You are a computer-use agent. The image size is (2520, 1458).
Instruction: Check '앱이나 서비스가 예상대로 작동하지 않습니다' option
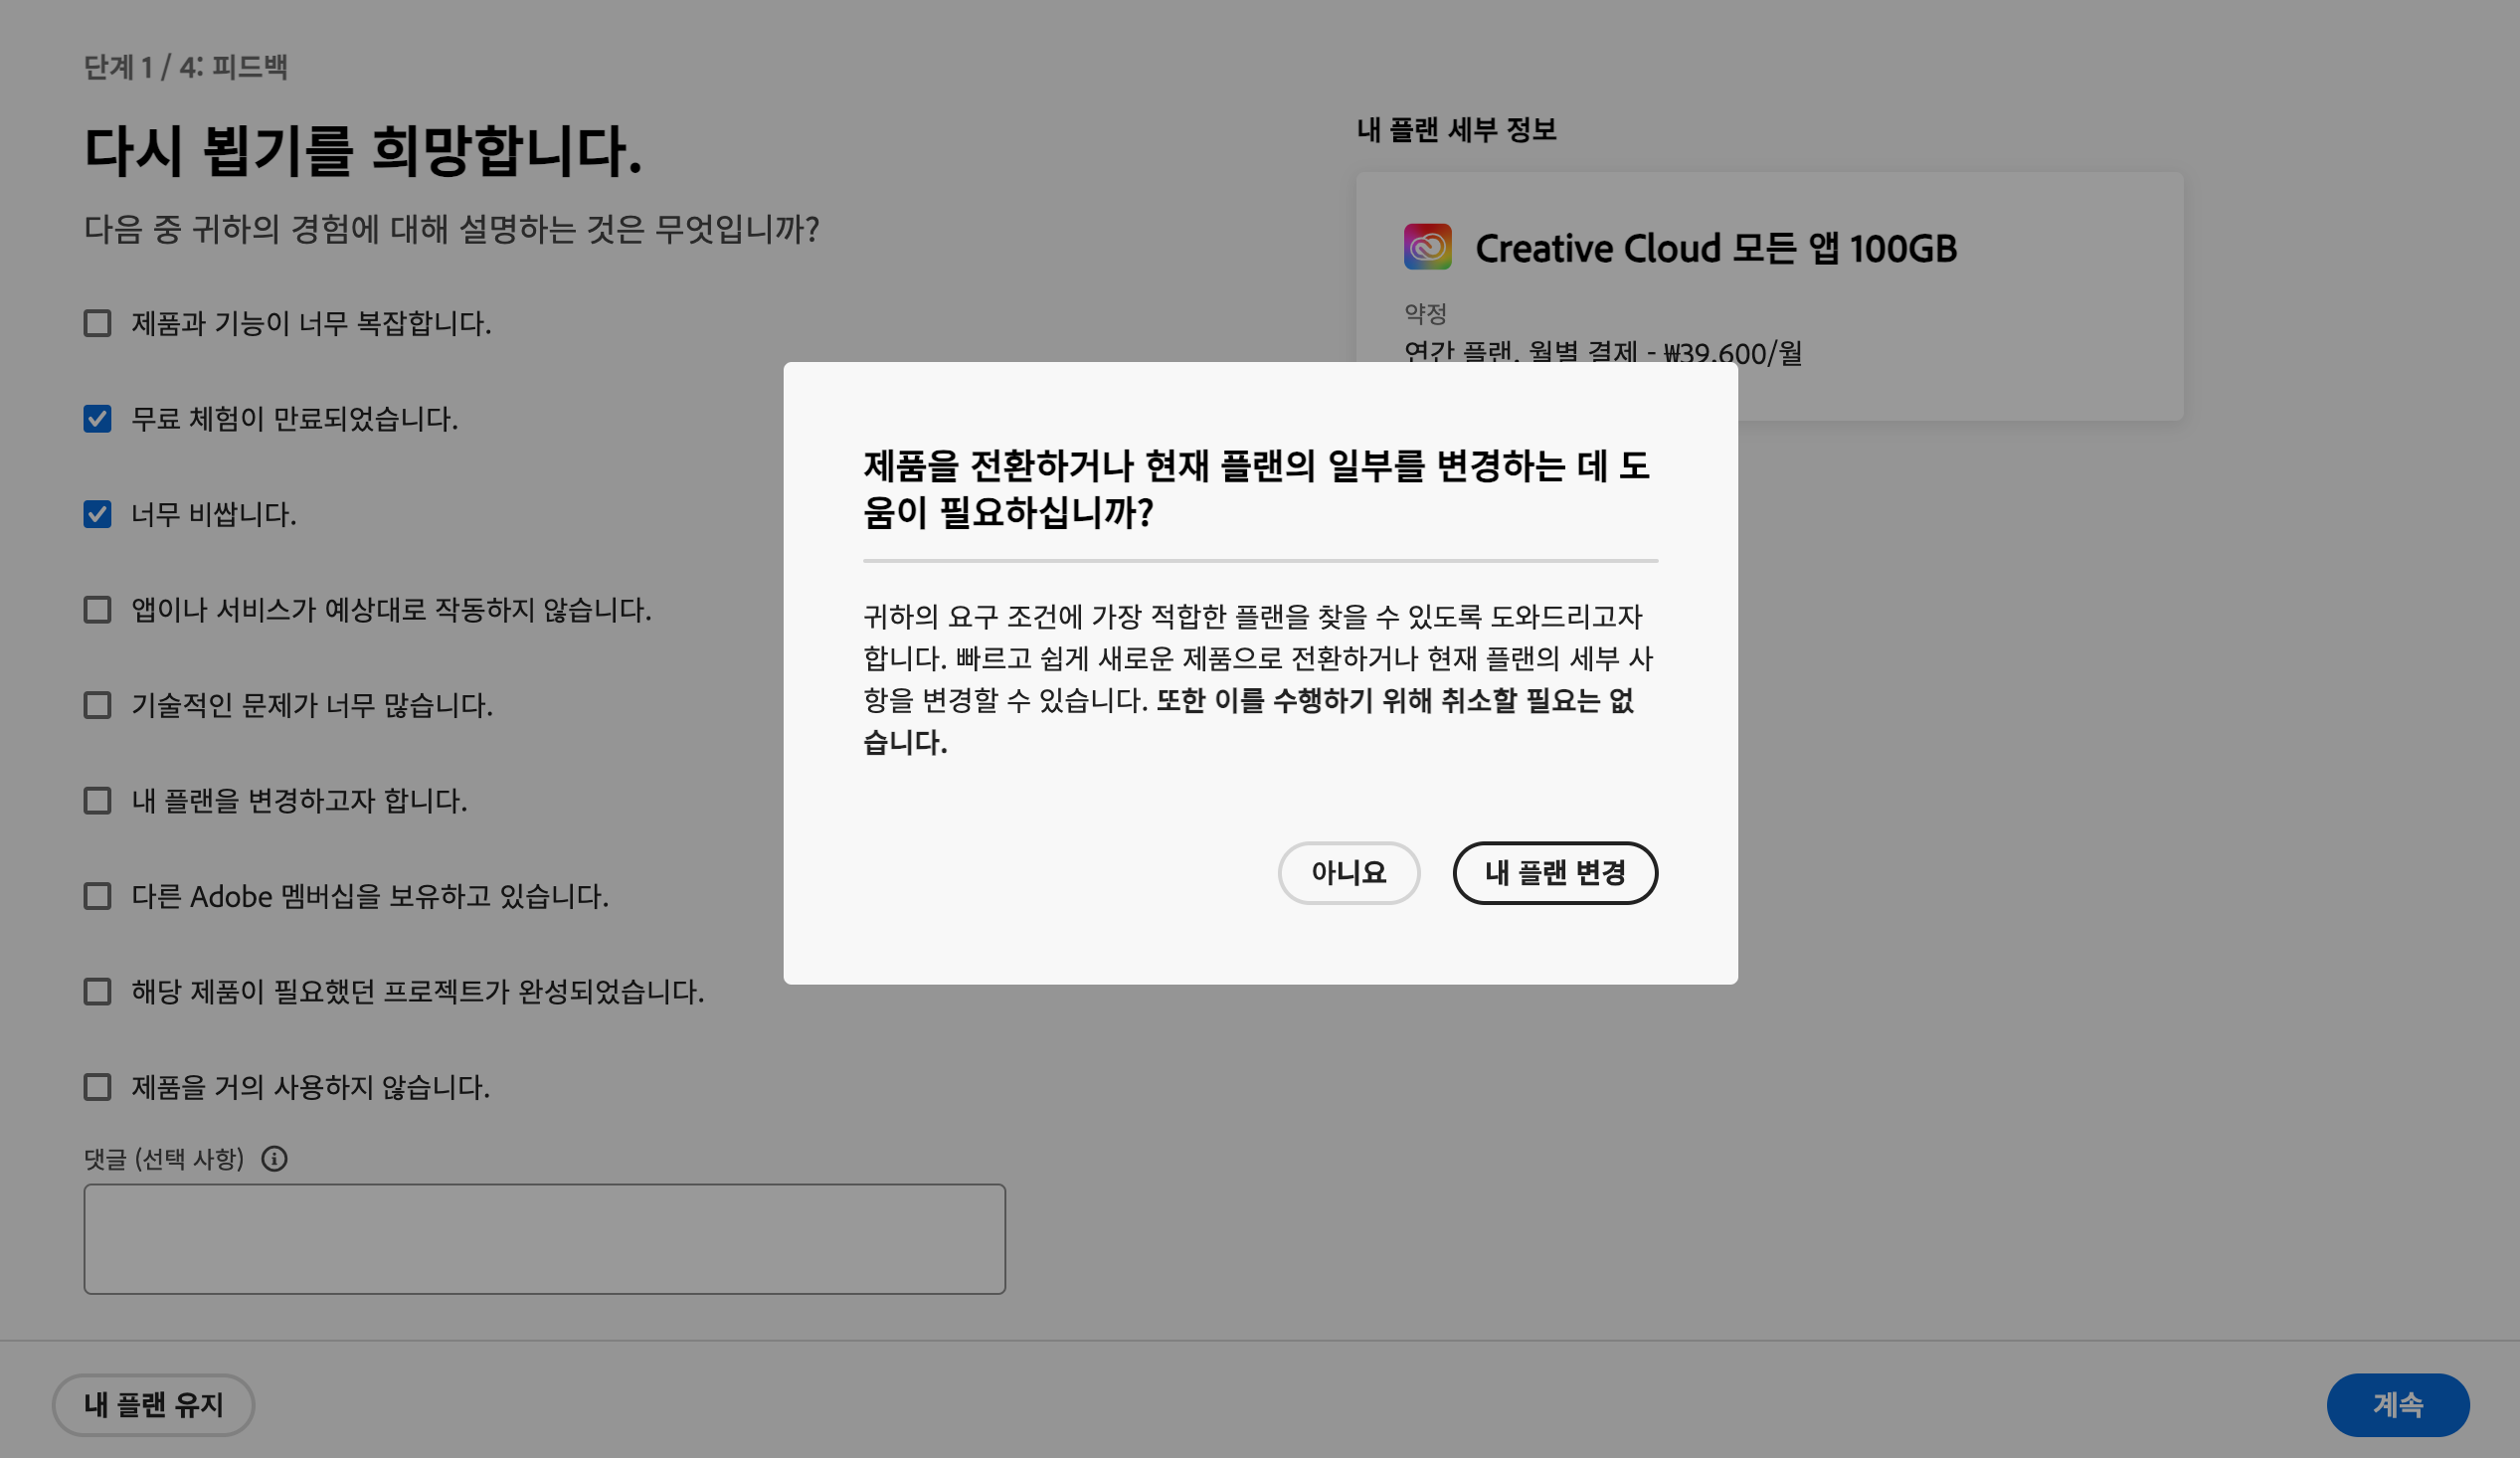[97, 609]
